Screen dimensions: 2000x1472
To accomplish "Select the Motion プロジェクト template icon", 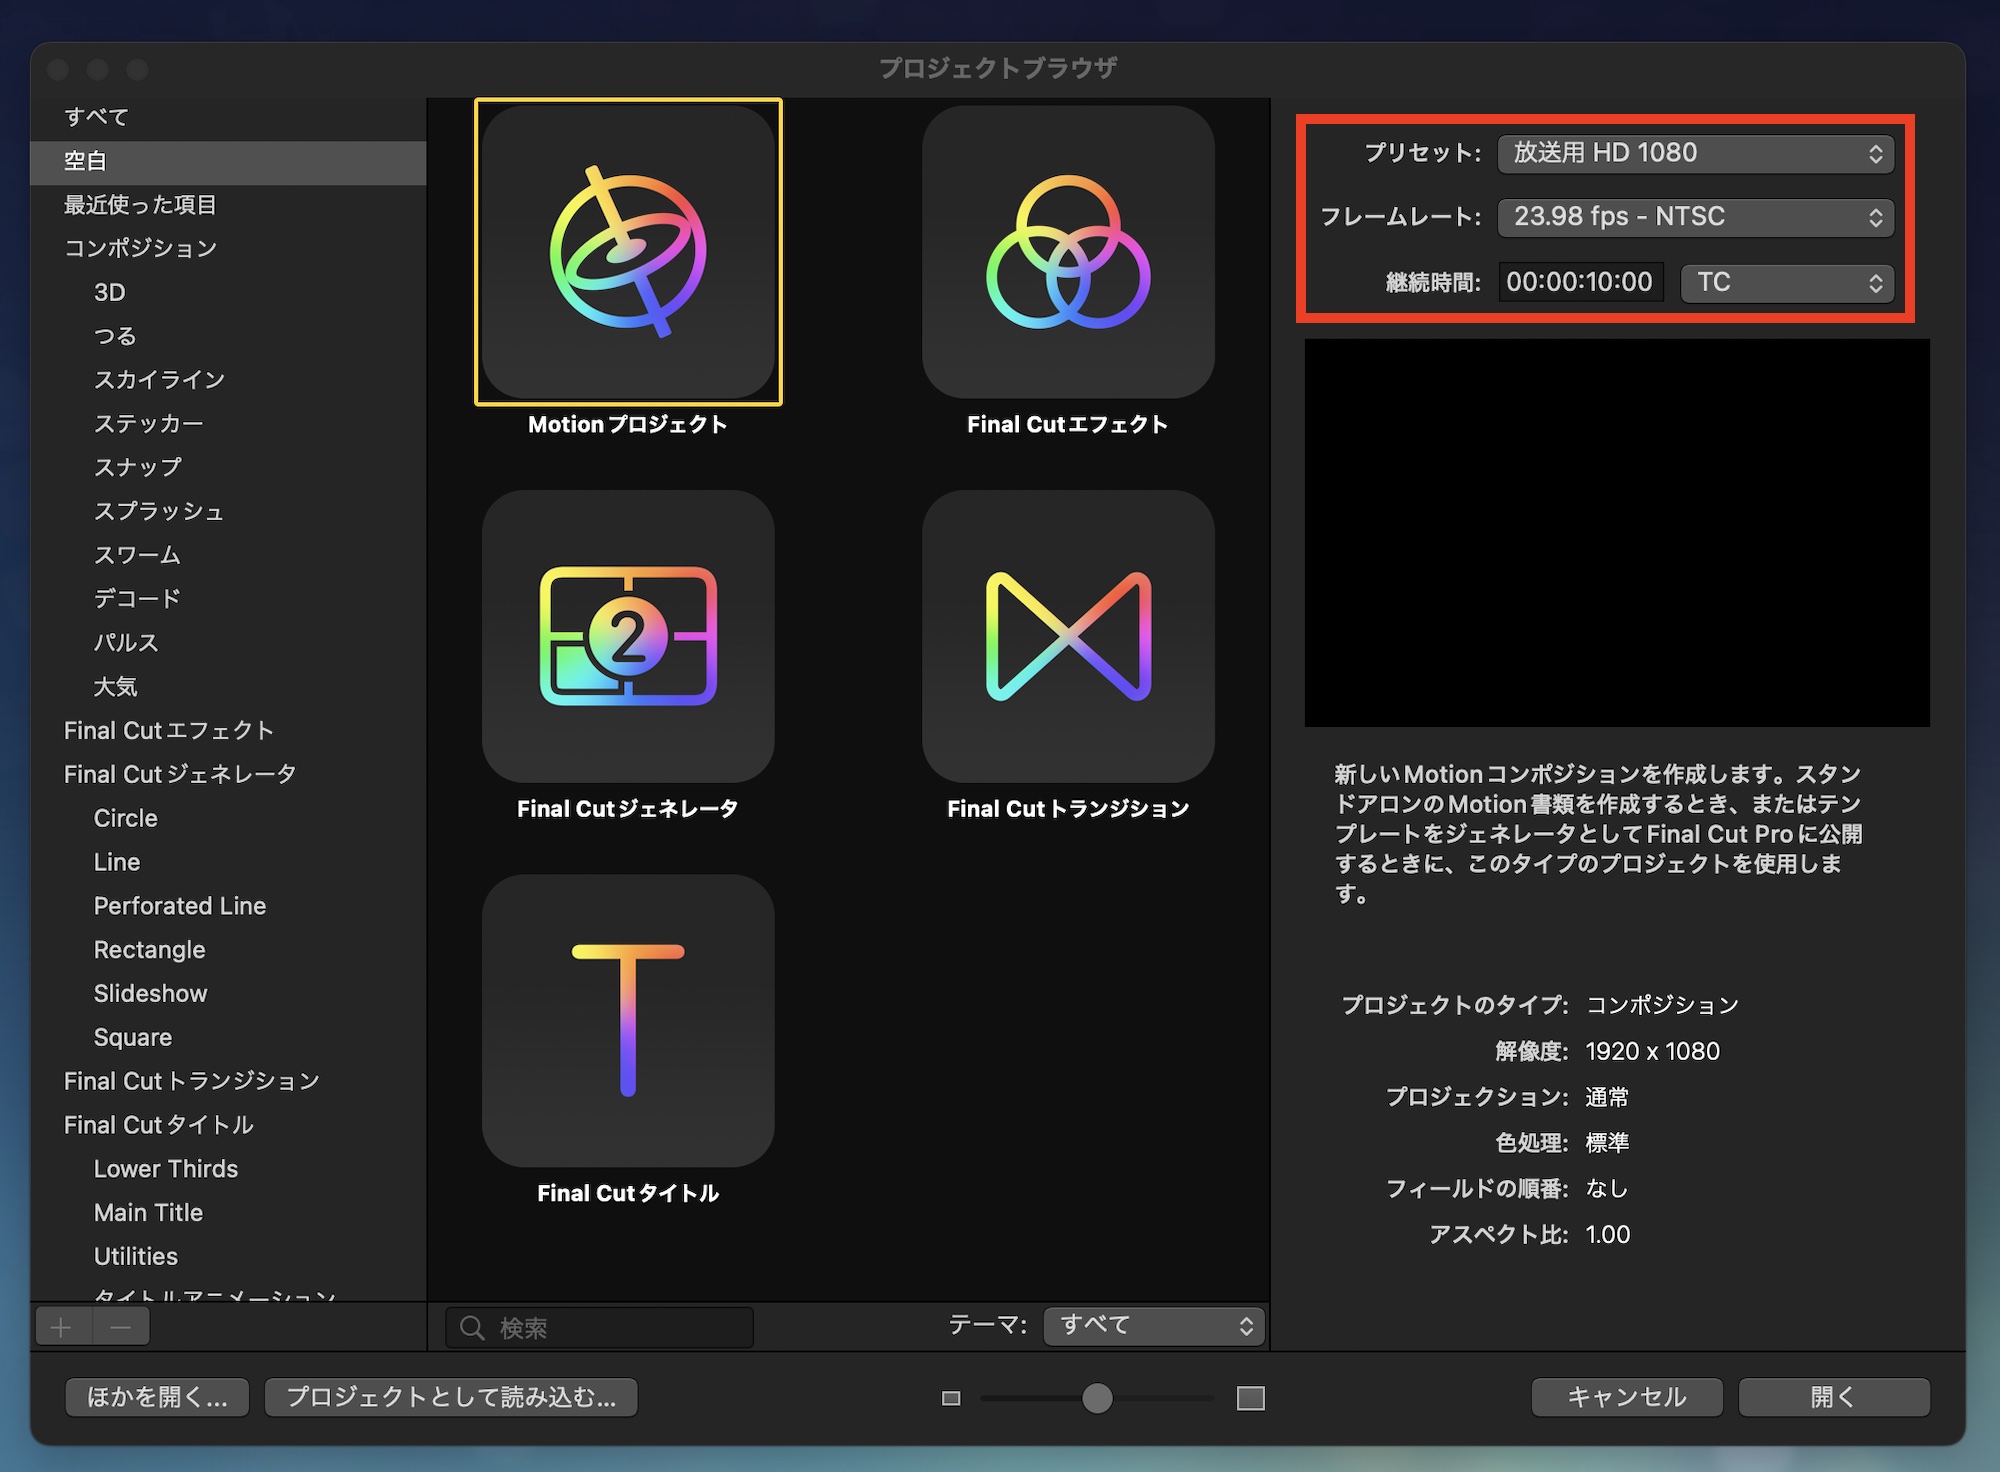I will (627, 255).
